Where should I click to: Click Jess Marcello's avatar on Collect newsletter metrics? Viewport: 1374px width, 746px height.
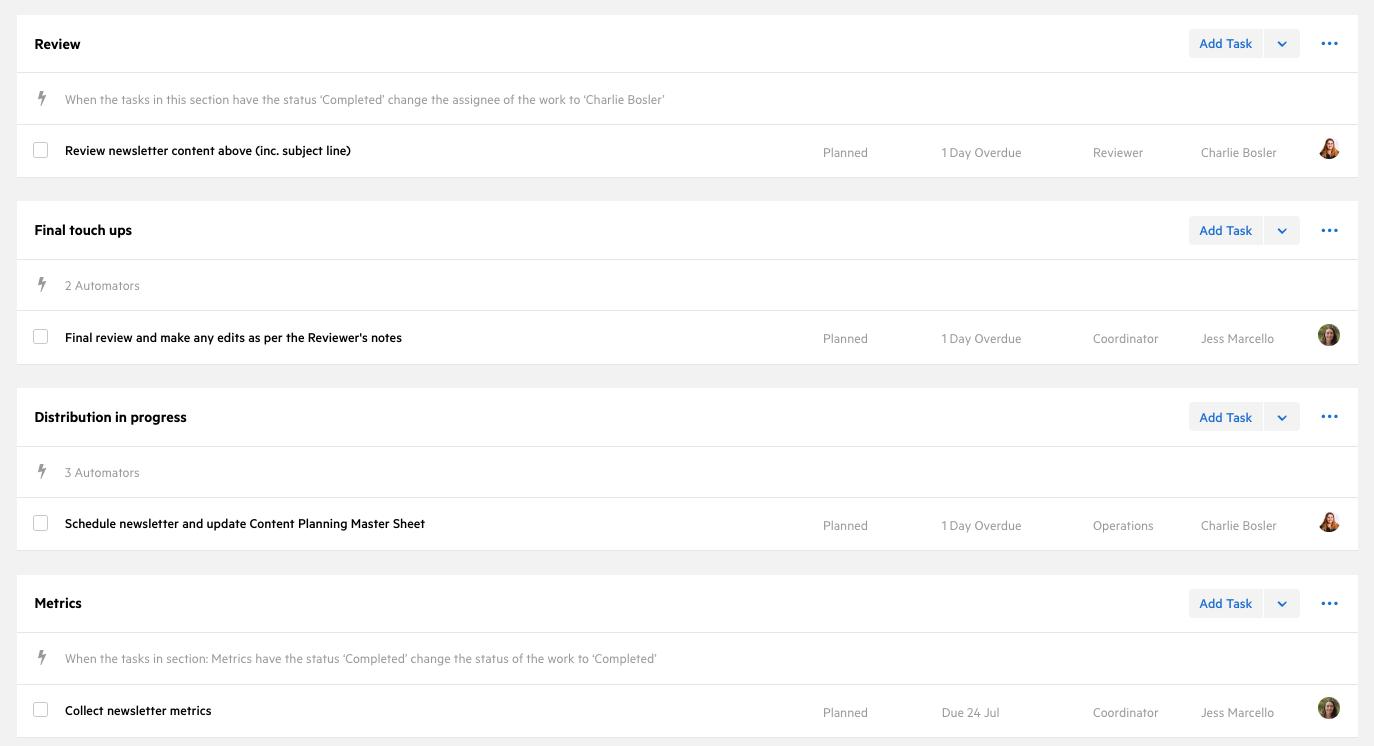tap(1329, 708)
